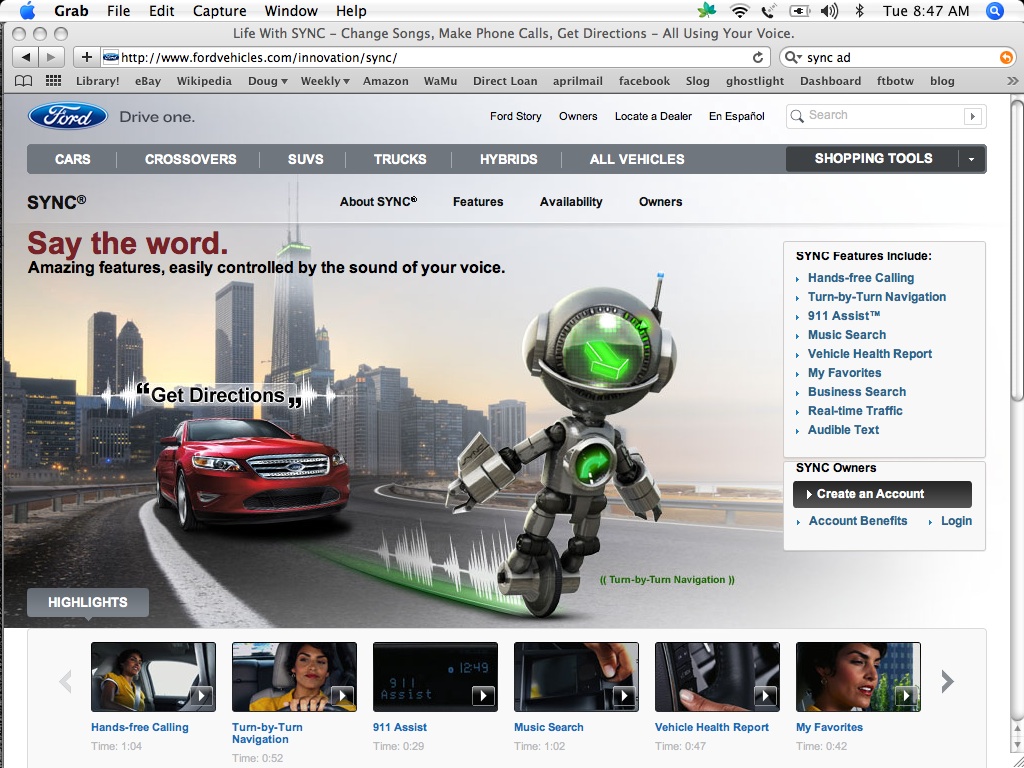Click the magnifier icon in Safari search
This screenshot has height=768, width=1024.
pyautogui.click(x=793, y=57)
